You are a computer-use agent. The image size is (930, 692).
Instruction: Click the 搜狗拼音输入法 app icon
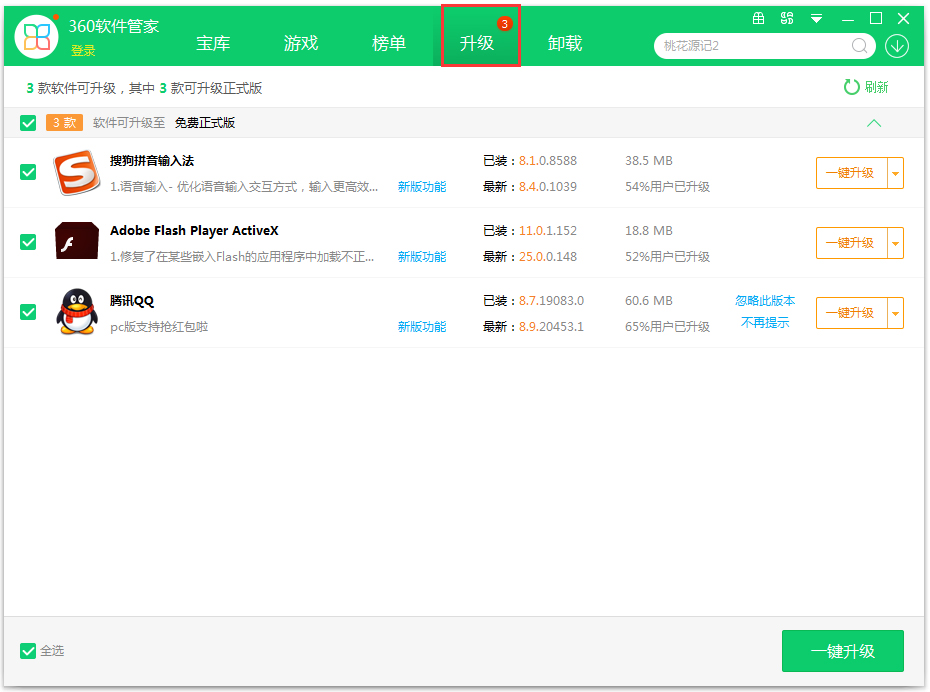click(x=77, y=173)
